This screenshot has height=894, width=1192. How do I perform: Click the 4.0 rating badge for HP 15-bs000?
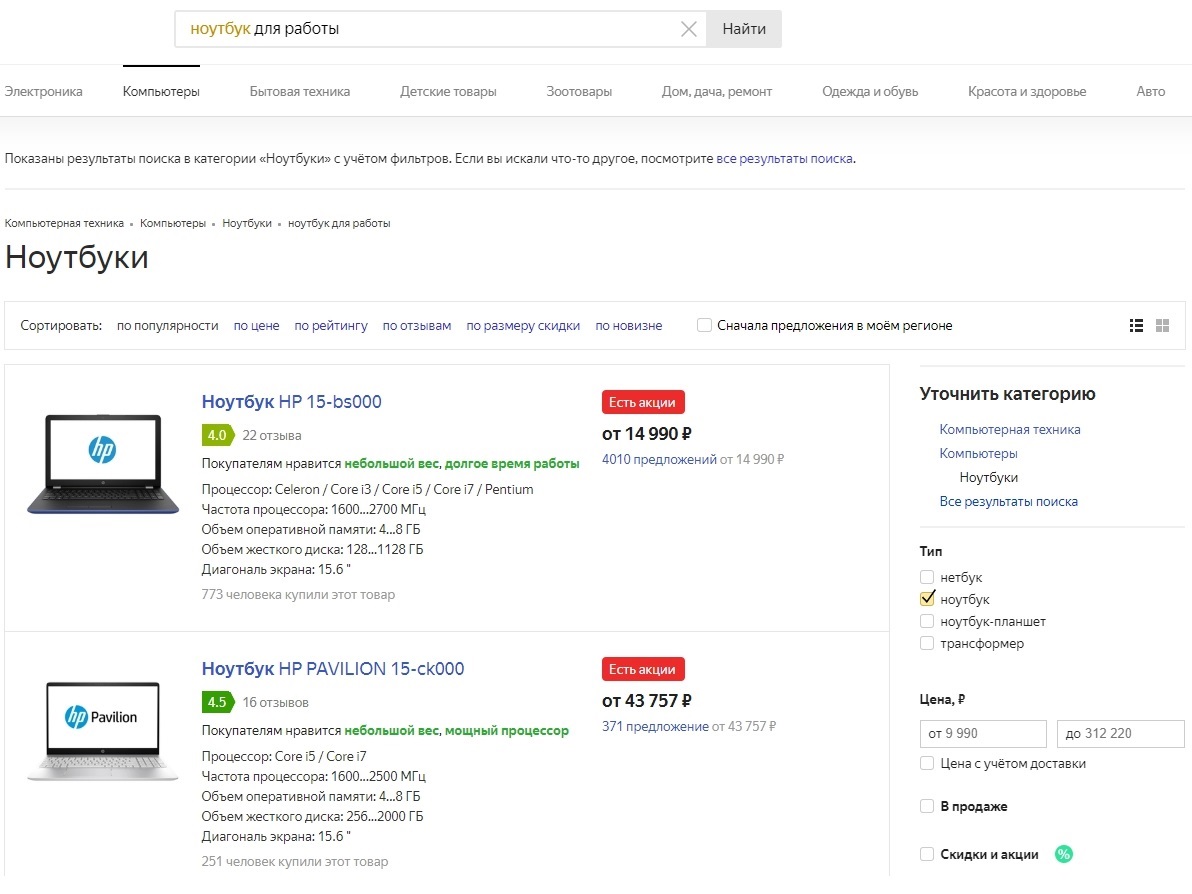pyautogui.click(x=217, y=435)
